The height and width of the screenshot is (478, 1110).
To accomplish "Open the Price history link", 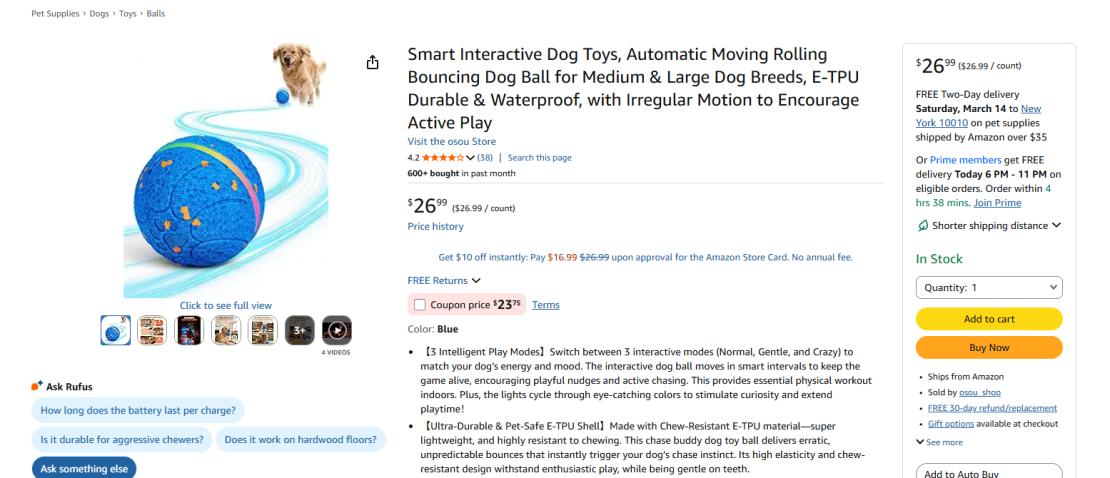I will 435,226.
